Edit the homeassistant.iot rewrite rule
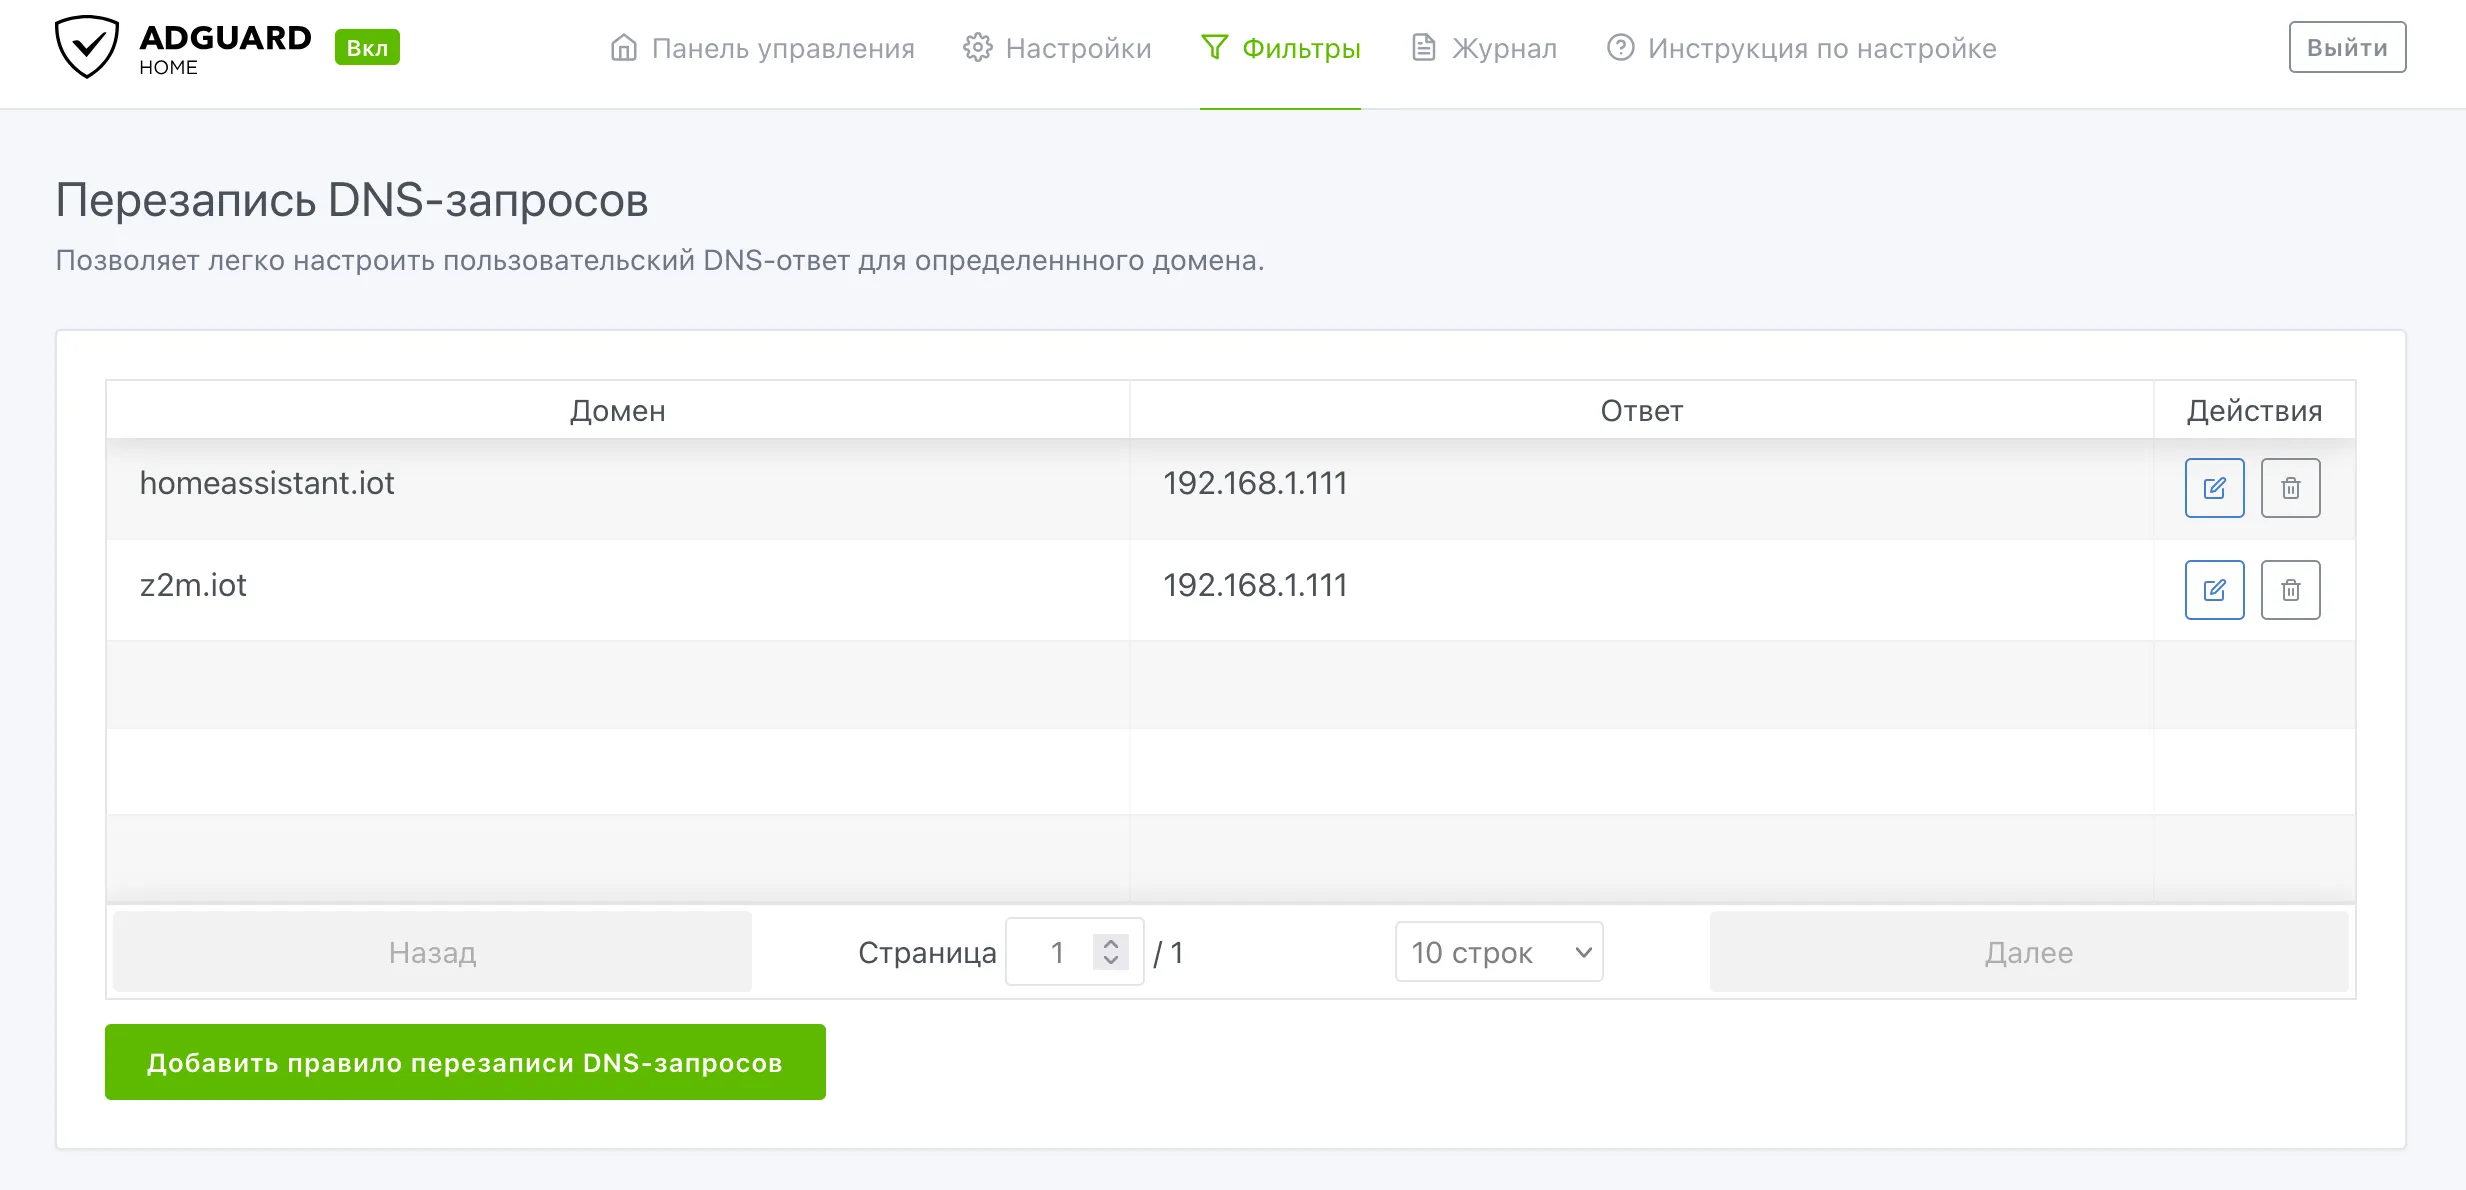Image resolution: width=2466 pixels, height=1190 pixels. [2214, 488]
